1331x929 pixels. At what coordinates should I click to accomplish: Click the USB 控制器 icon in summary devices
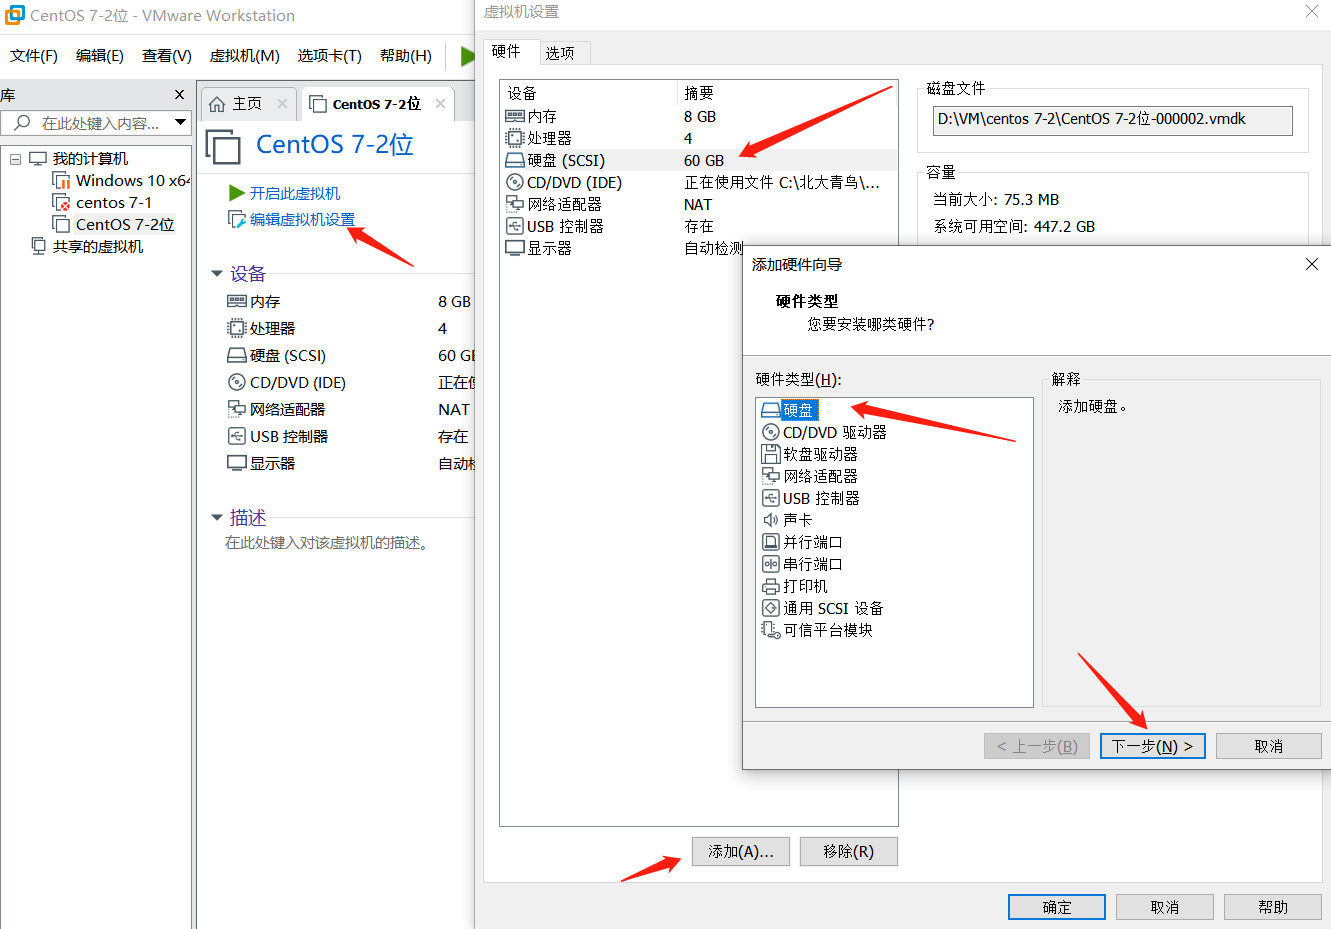(x=237, y=436)
